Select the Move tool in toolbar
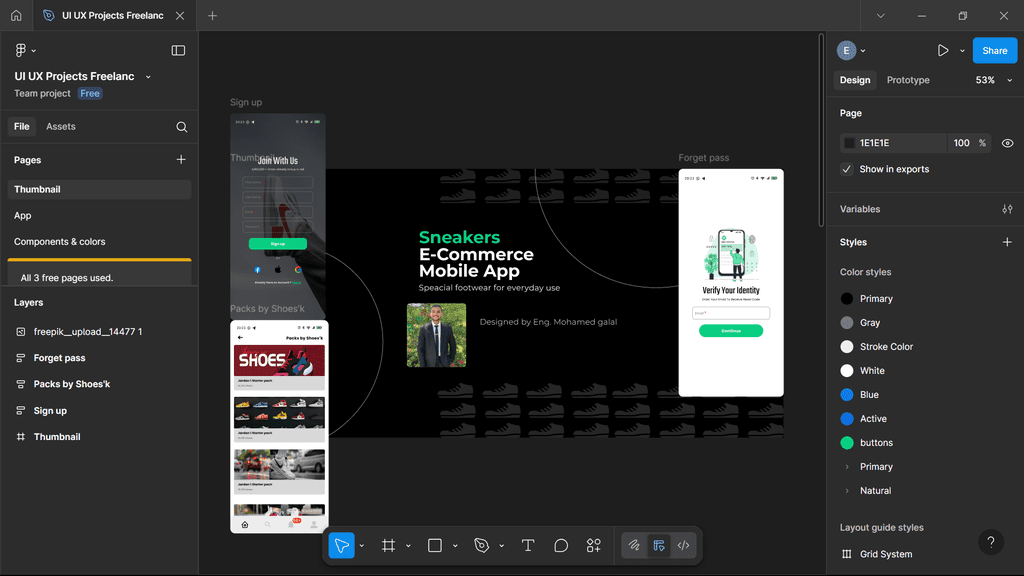This screenshot has width=1024, height=576. pos(341,545)
